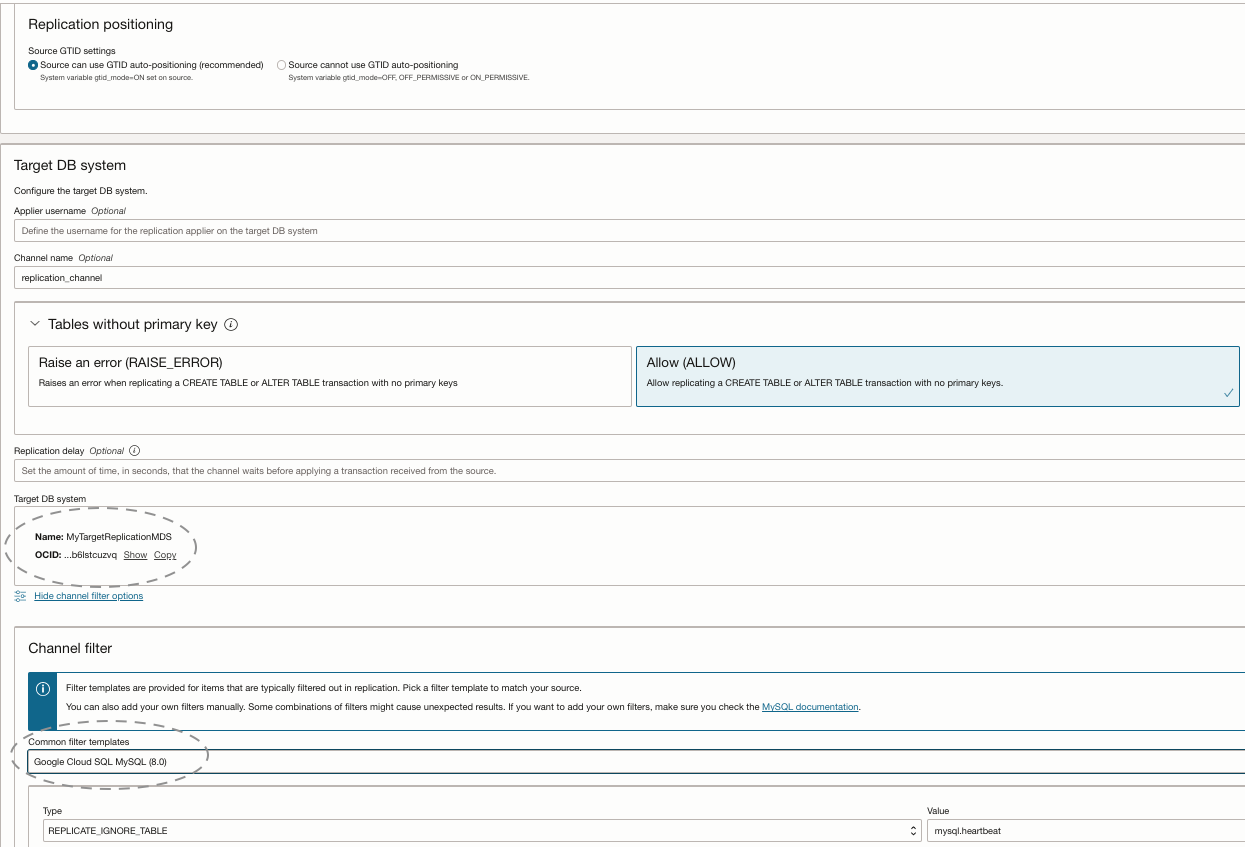Click the Replication delay input field
The width and height of the screenshot is (1245, 847).
pyautogui.click(x=629, y=471)
